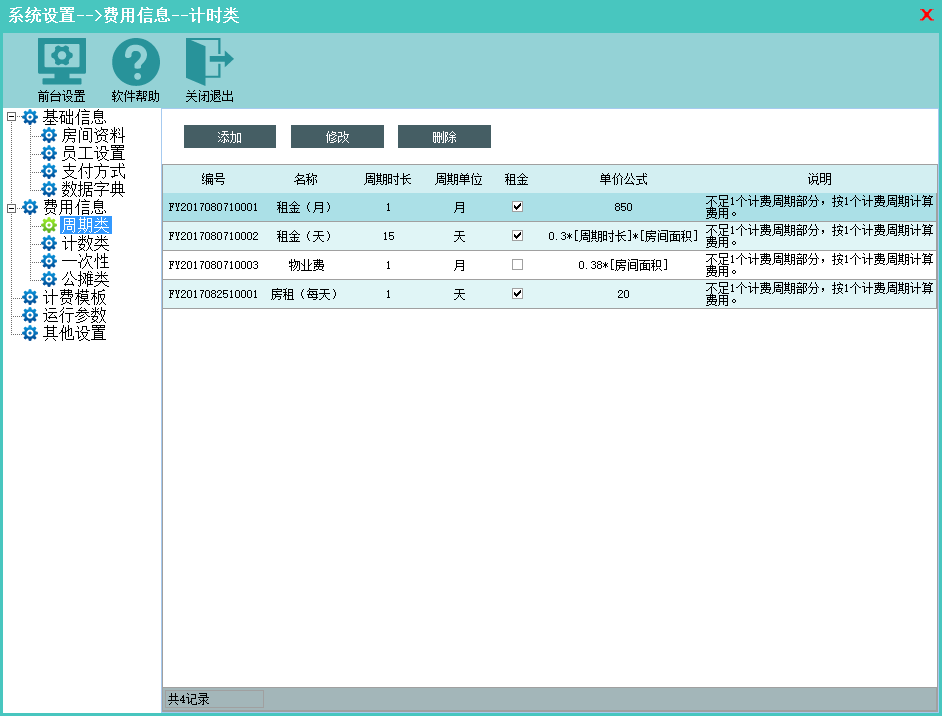Uncheck 租金 checkbox for 租金（月）row

coord(517,207)
